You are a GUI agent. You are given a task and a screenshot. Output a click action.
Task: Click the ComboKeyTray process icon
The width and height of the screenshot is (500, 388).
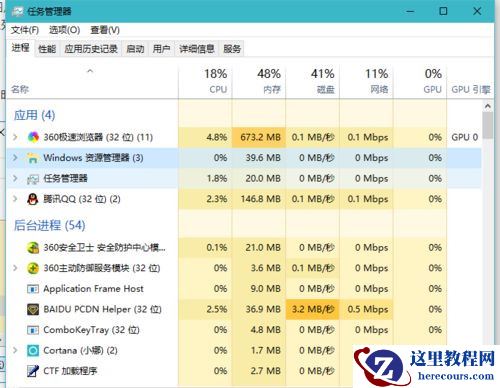[33, 330]
